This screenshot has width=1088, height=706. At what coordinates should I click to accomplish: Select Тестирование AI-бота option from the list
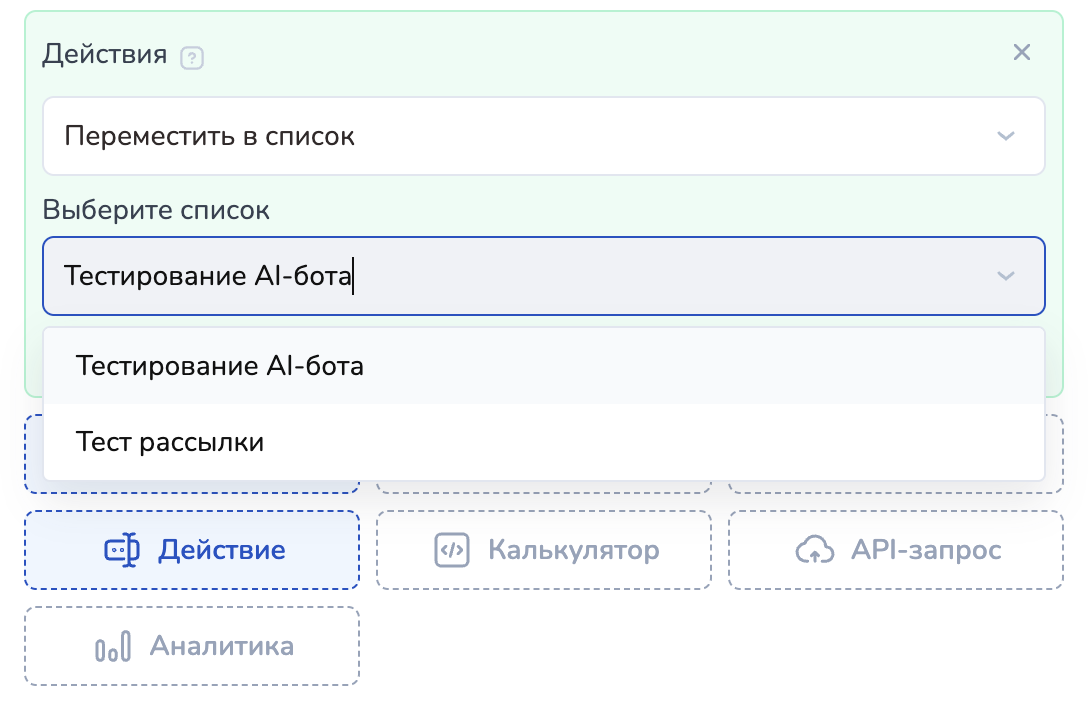coord(220,367)
